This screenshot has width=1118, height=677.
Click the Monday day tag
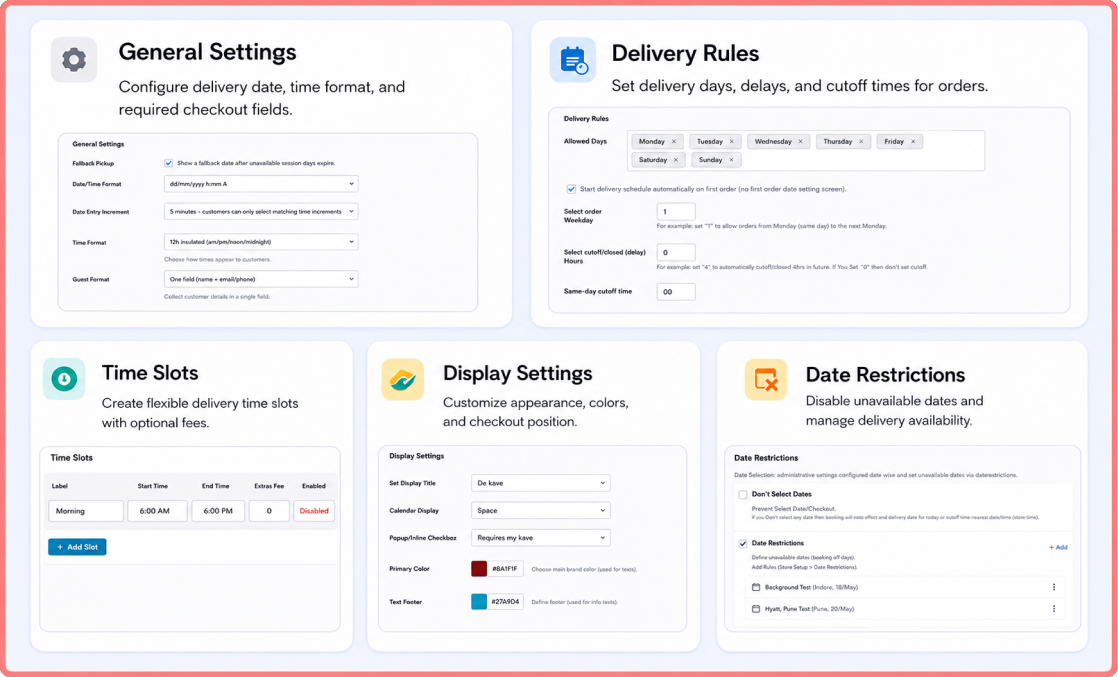point(657,141)
